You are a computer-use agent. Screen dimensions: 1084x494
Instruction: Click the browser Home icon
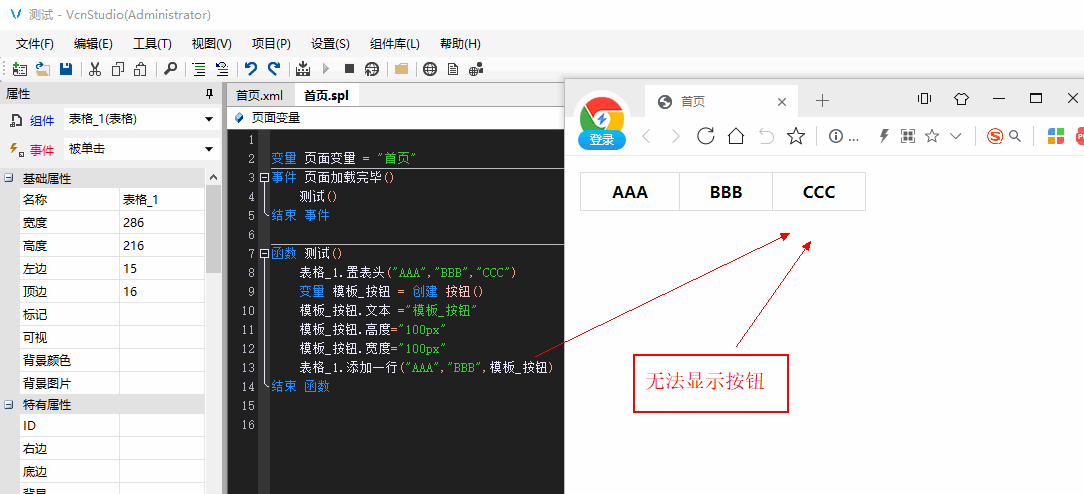[x=736, y=136]
